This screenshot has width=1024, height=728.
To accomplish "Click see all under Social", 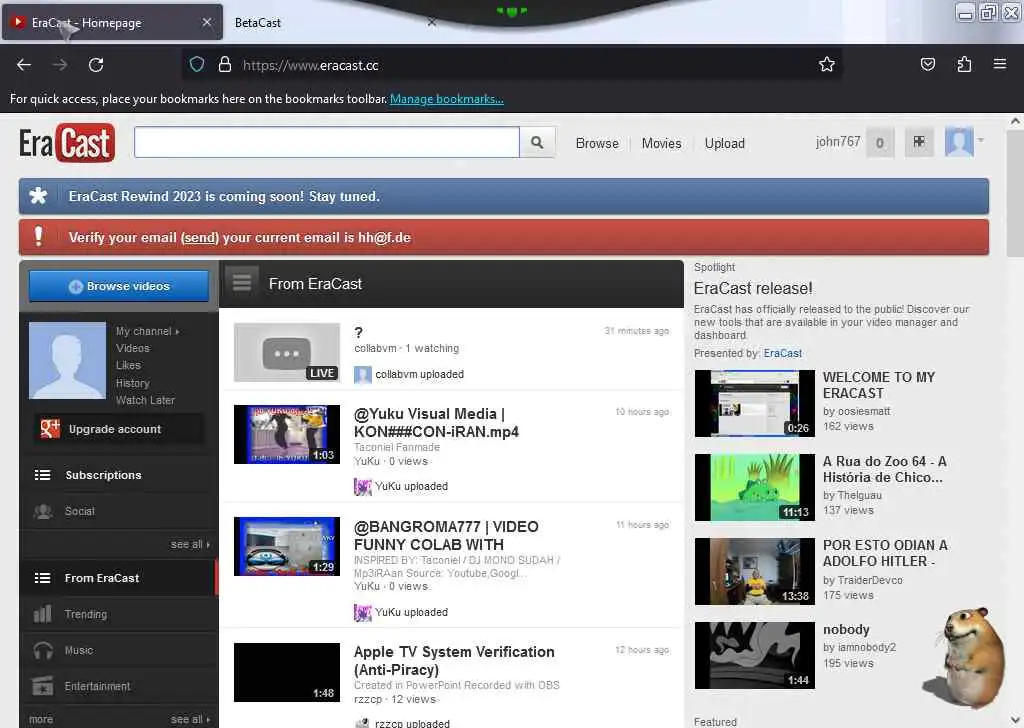I will tap(190, 544).
